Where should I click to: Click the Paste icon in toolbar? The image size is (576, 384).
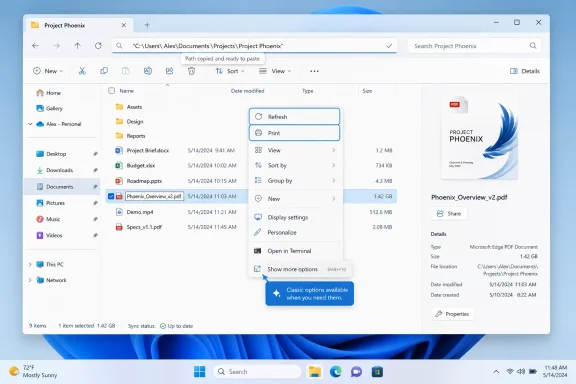tap(126, 71)
